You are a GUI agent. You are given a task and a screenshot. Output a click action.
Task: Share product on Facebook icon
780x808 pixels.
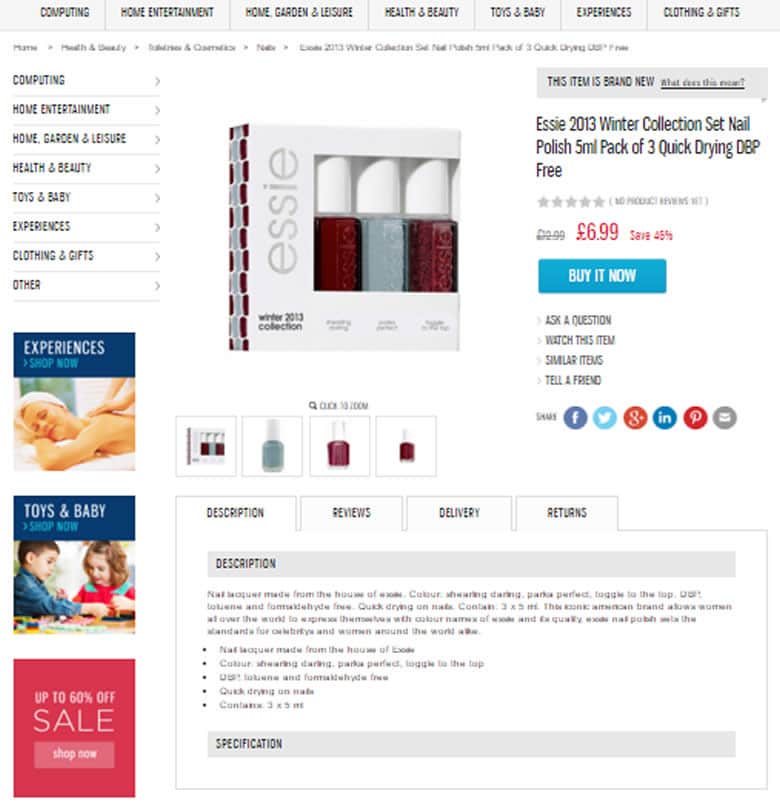pyautogui.click(x=575, y=417)
